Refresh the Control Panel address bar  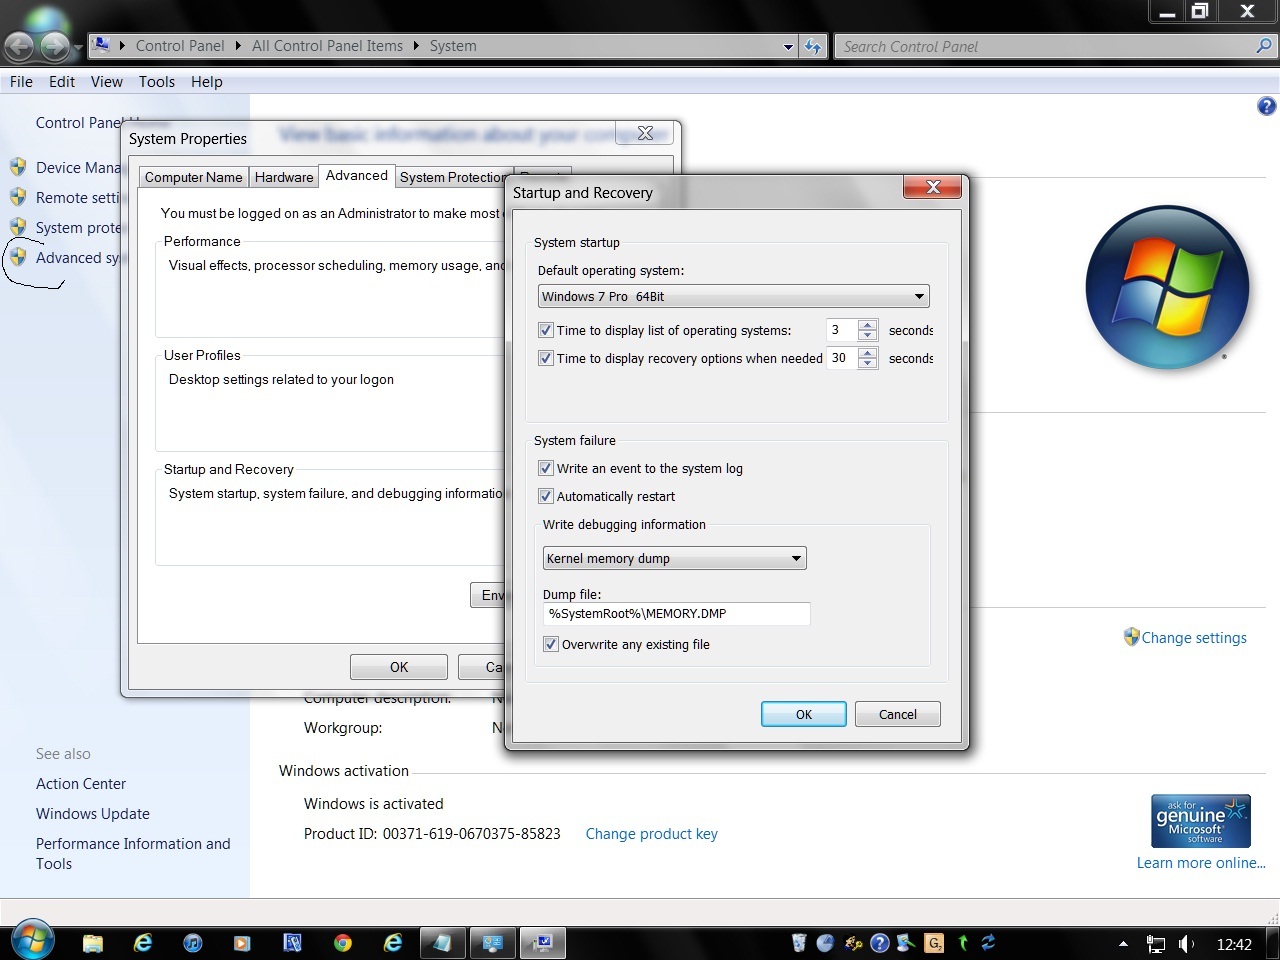813,46
